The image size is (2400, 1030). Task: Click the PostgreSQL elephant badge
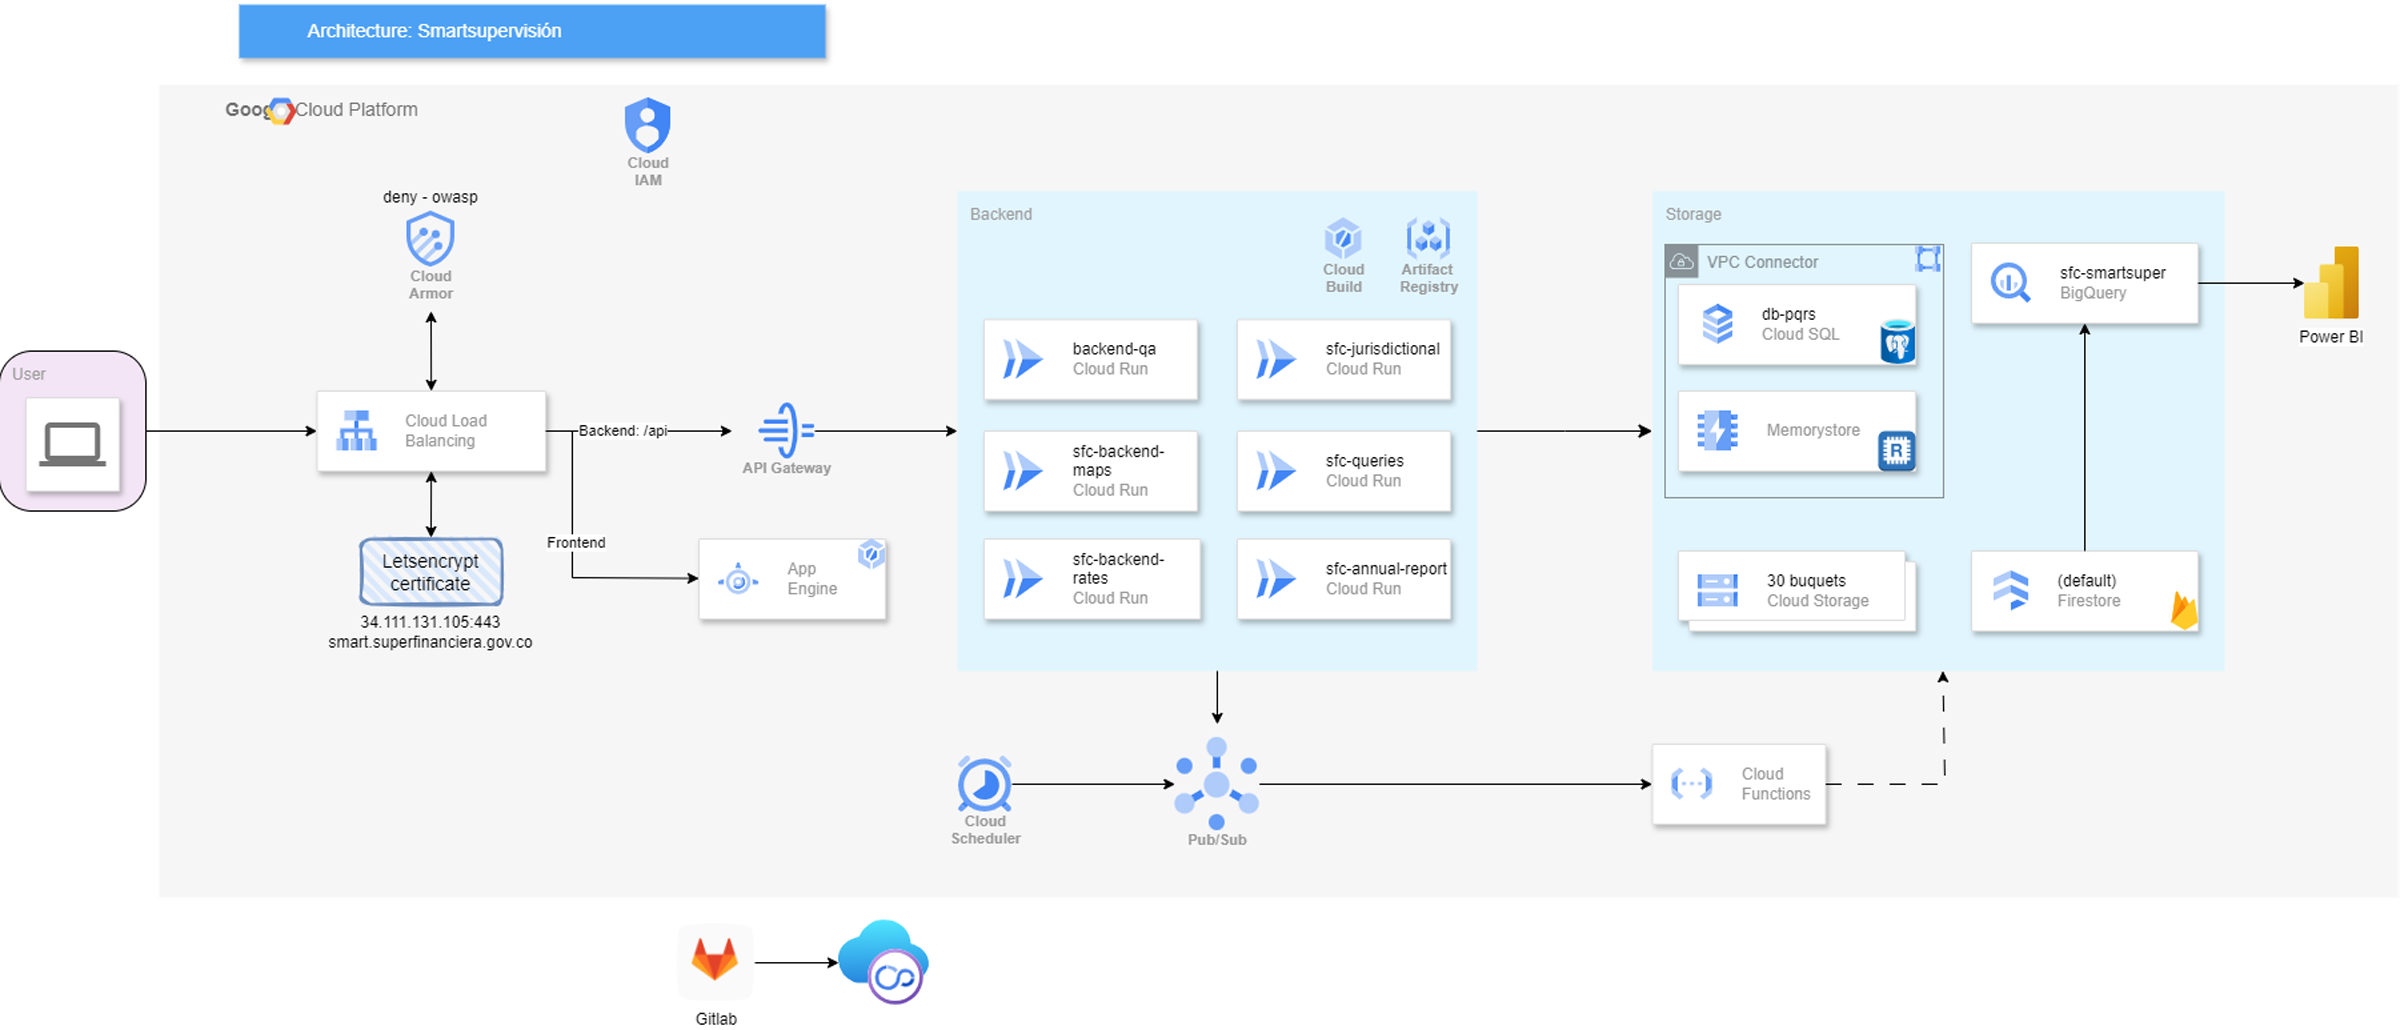[x=1897, y=341]
